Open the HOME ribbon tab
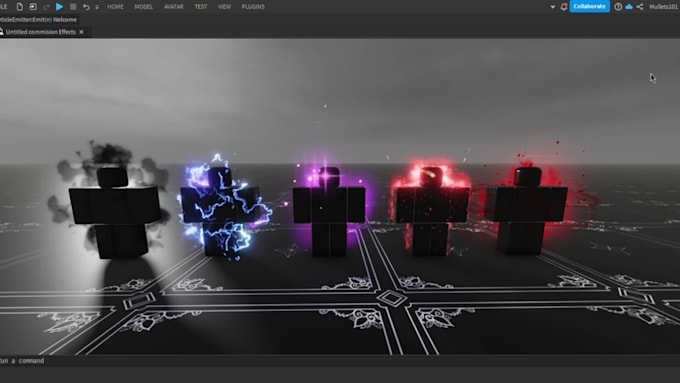This screenshot has height=383, width=680. (x=115, y=7)
